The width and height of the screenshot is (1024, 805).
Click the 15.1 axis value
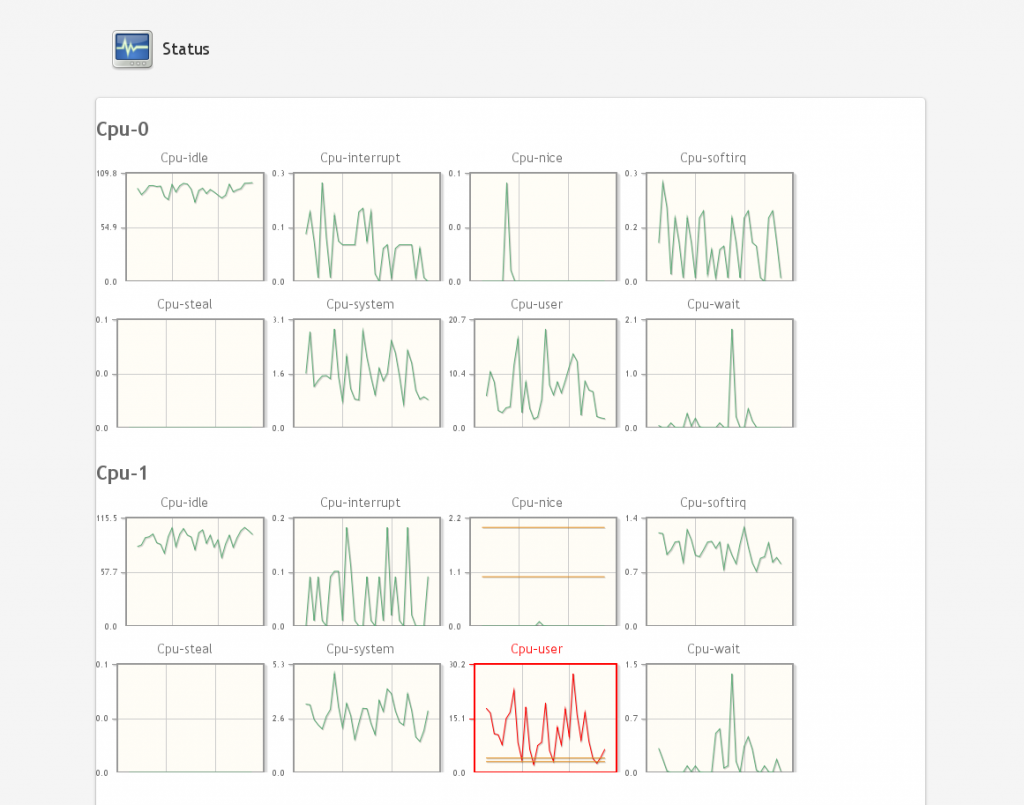coord(457,719)
